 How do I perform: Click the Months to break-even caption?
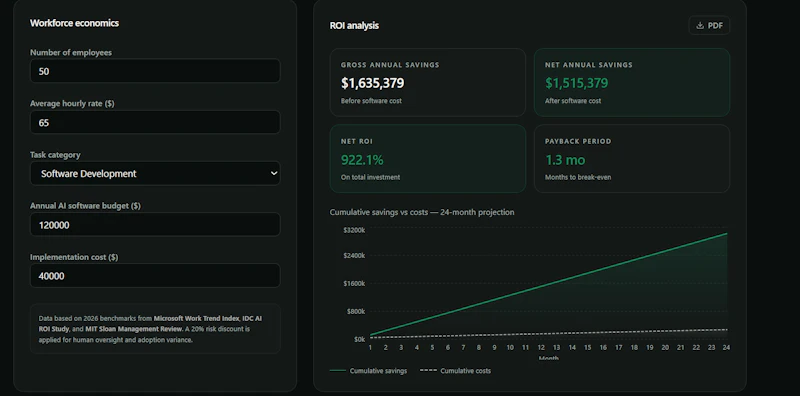point(578,178)
